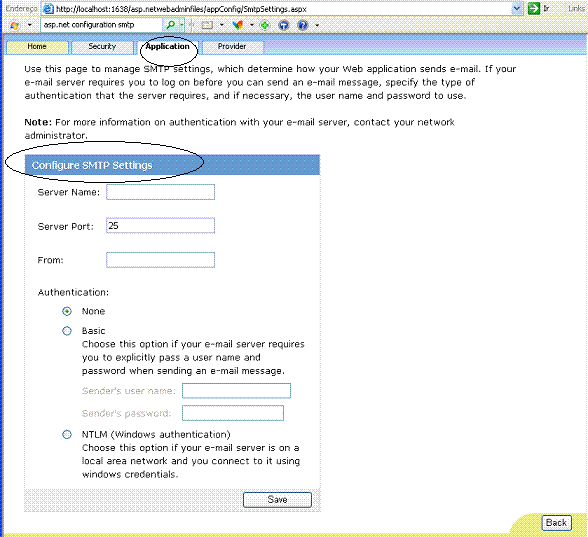This screenshot has height=537, width=588.
Task: Click the green go arrow icon
Action: [x=533, y=8]
